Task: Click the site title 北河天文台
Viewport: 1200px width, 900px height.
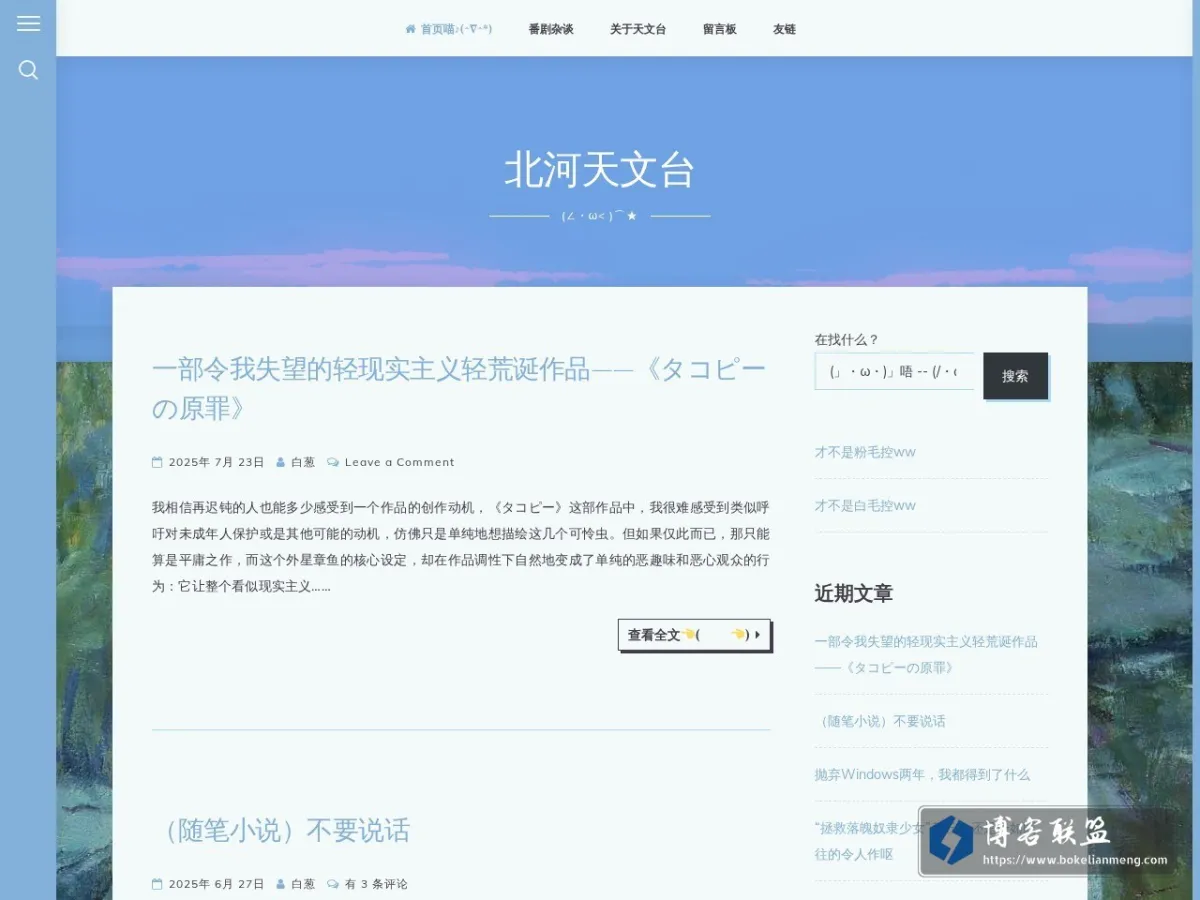Action: pos(600,170)
